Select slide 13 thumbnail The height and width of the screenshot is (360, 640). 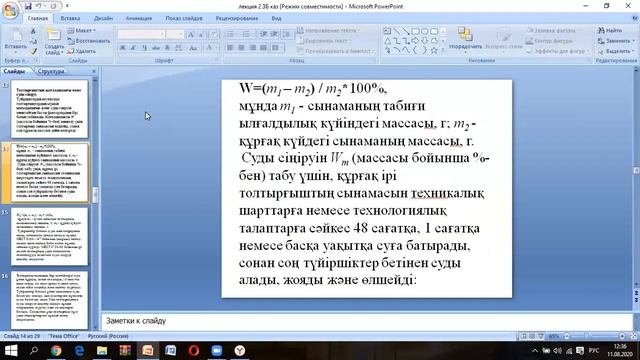coord(49,109)
